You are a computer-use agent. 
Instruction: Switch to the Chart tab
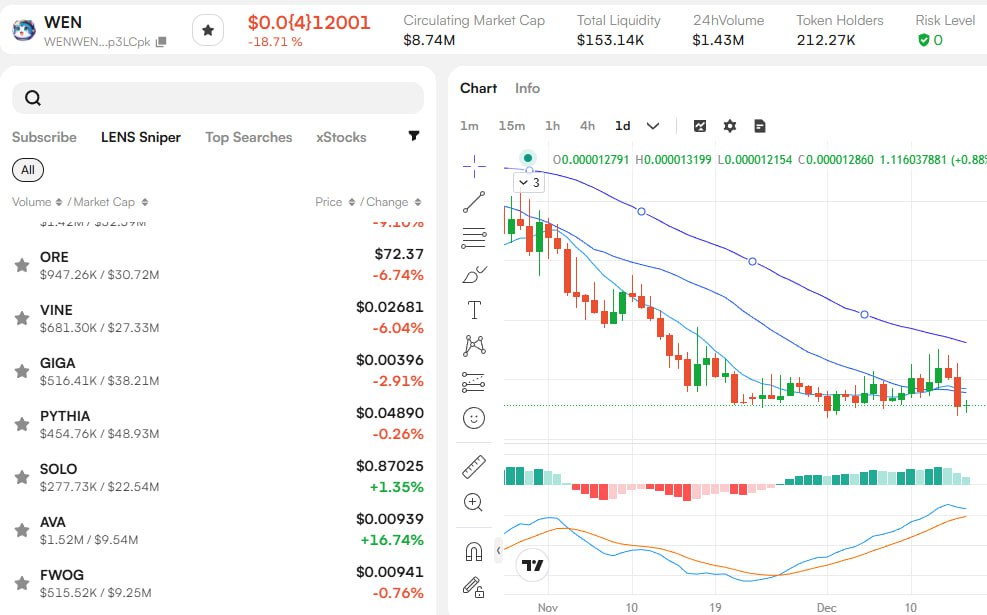pyautogui.click(x=478, y=88)
